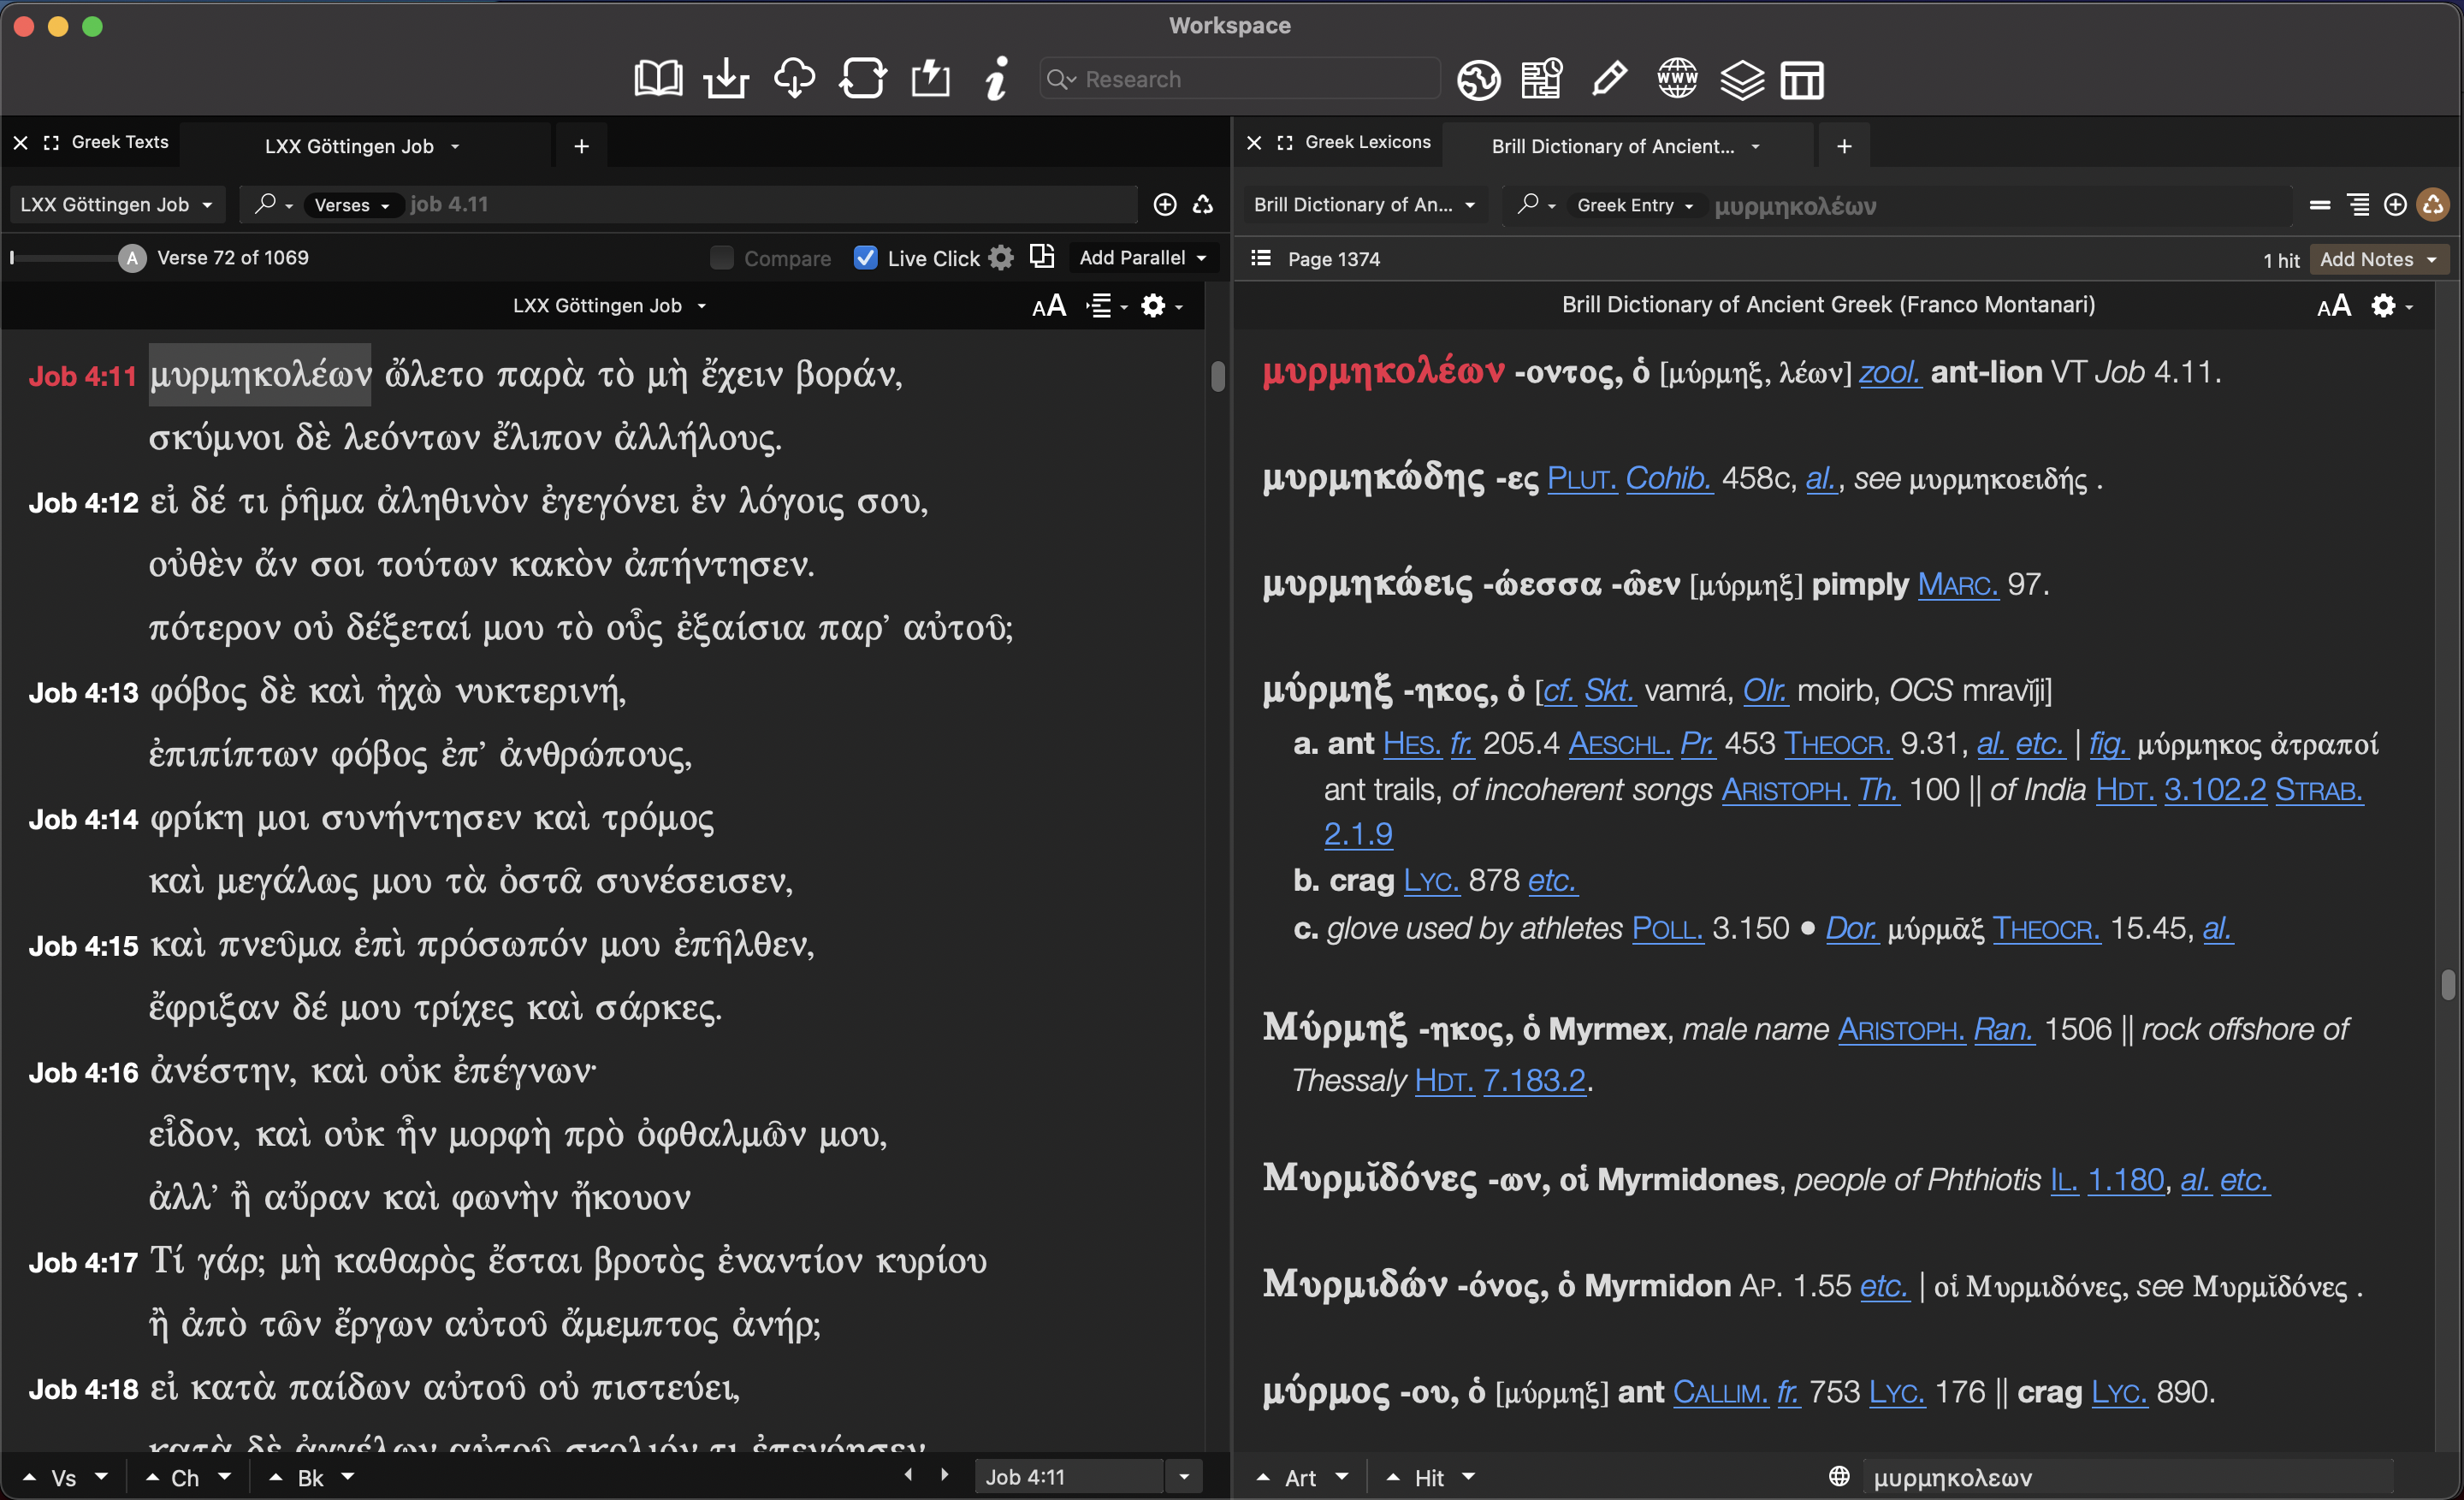
Task: Open the info icon in toolbar
Action: (x=996, y=79)
